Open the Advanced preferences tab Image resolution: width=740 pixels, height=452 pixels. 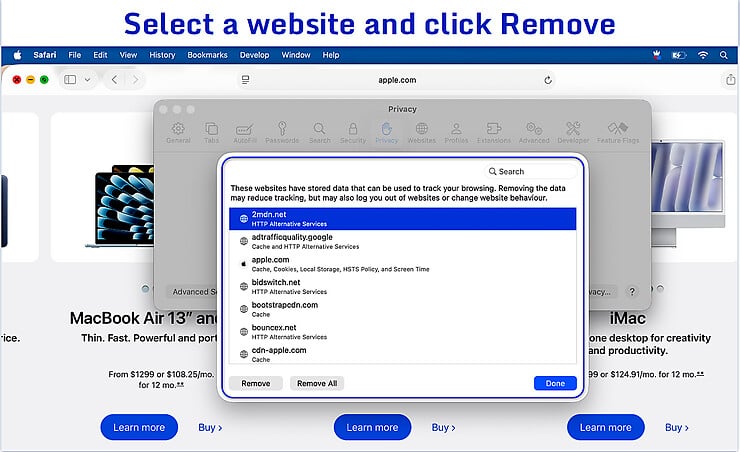click(x=534, y=133)
